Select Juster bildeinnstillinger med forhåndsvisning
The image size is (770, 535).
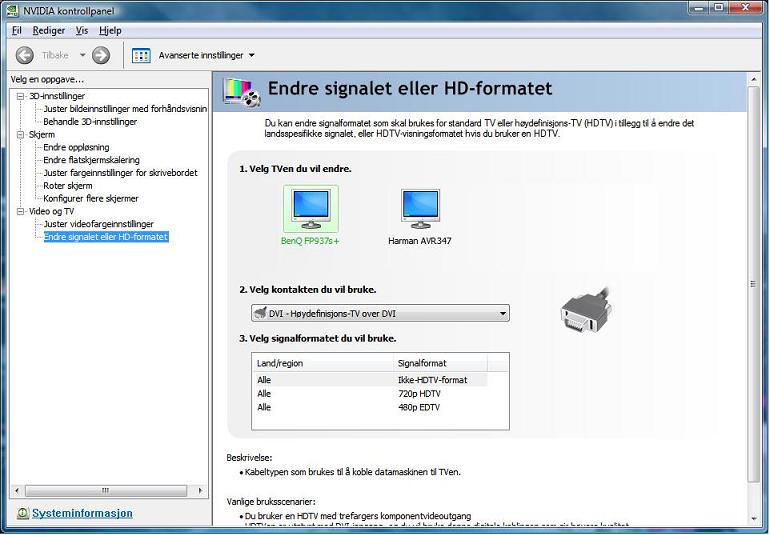[125, 109]
